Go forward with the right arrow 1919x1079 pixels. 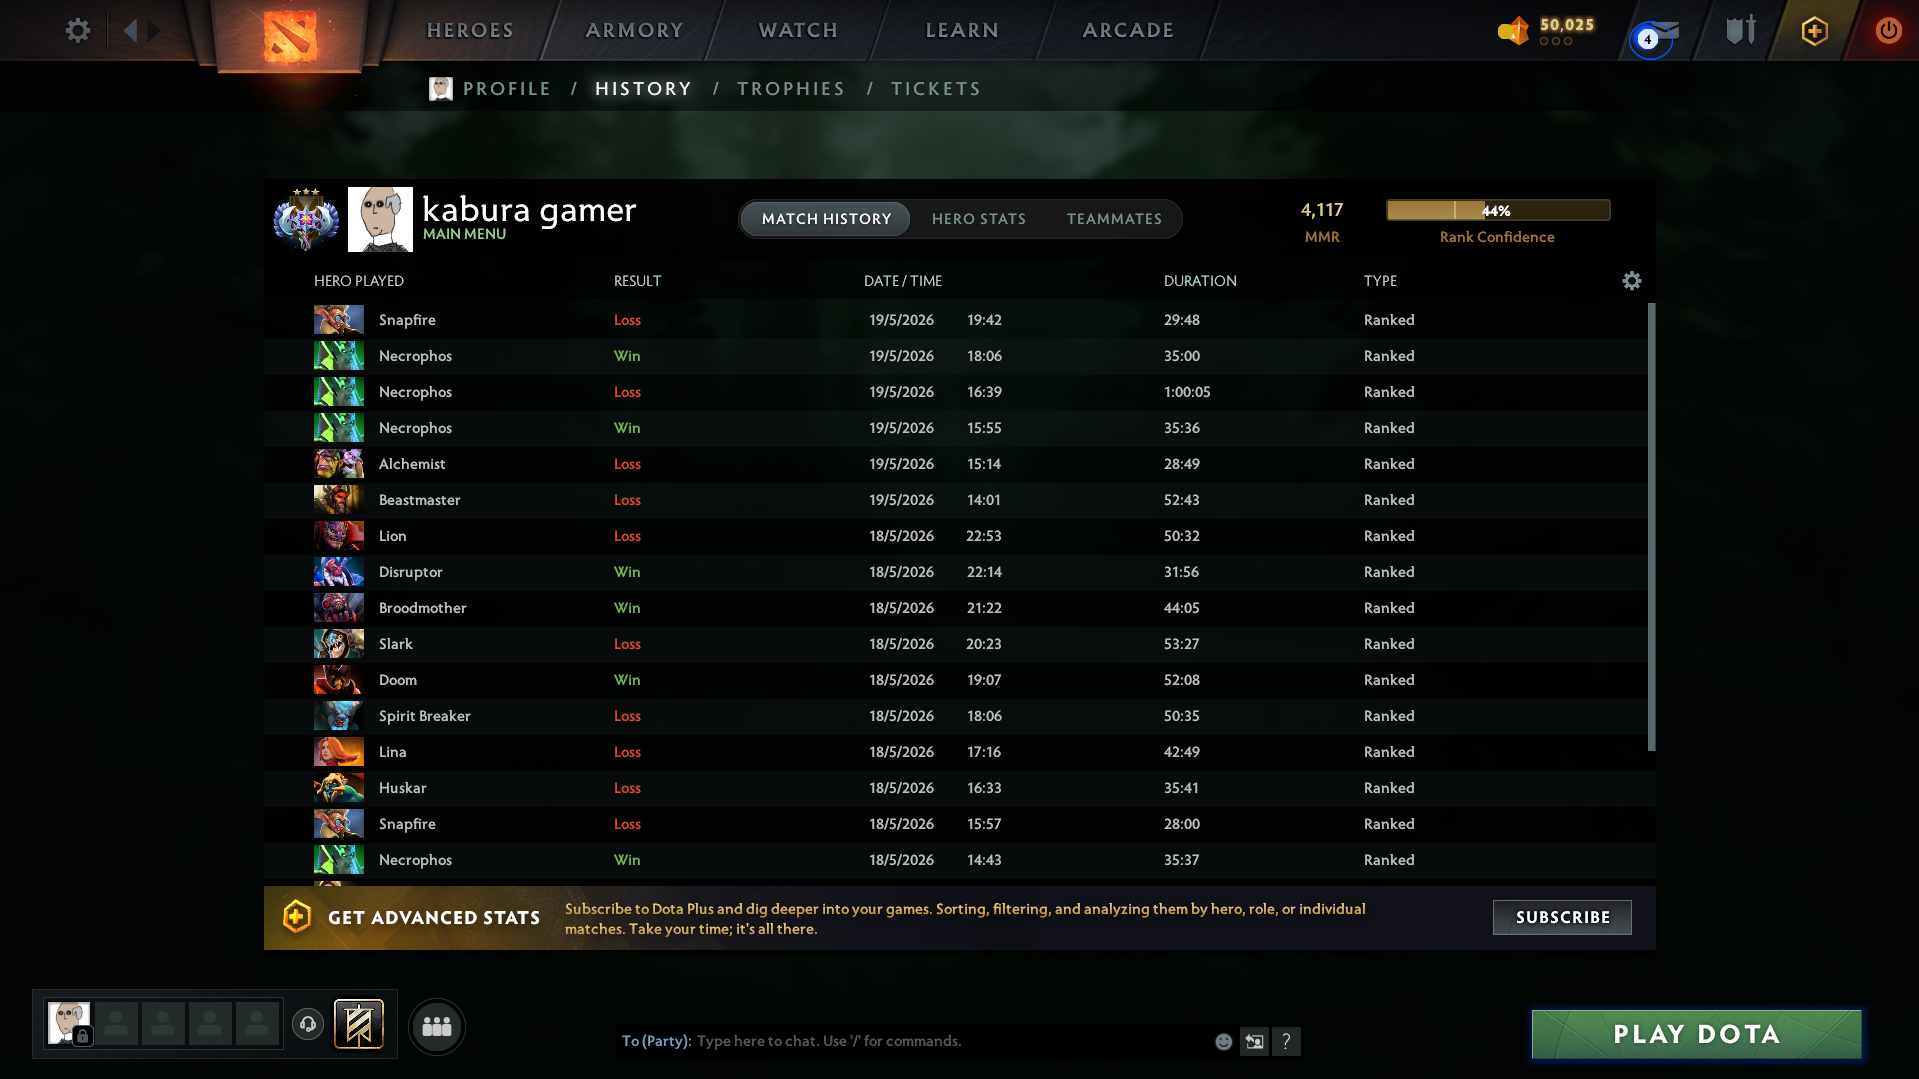tap(153, 30)
